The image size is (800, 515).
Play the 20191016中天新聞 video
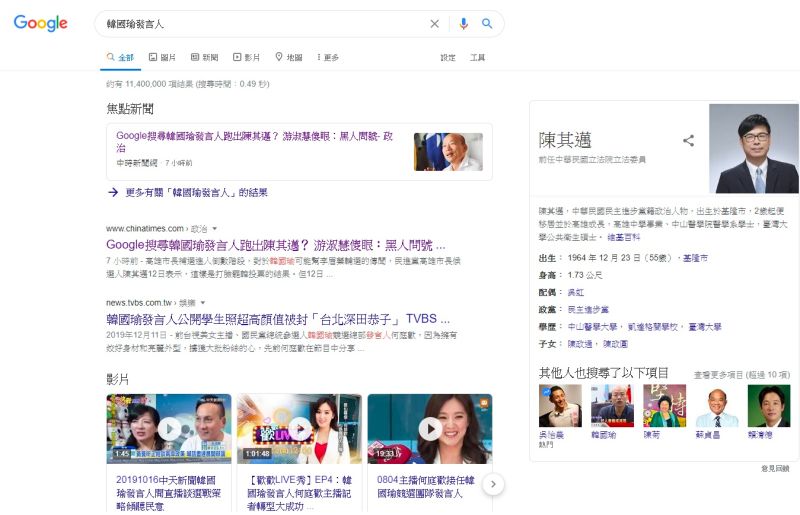(169, 429)
